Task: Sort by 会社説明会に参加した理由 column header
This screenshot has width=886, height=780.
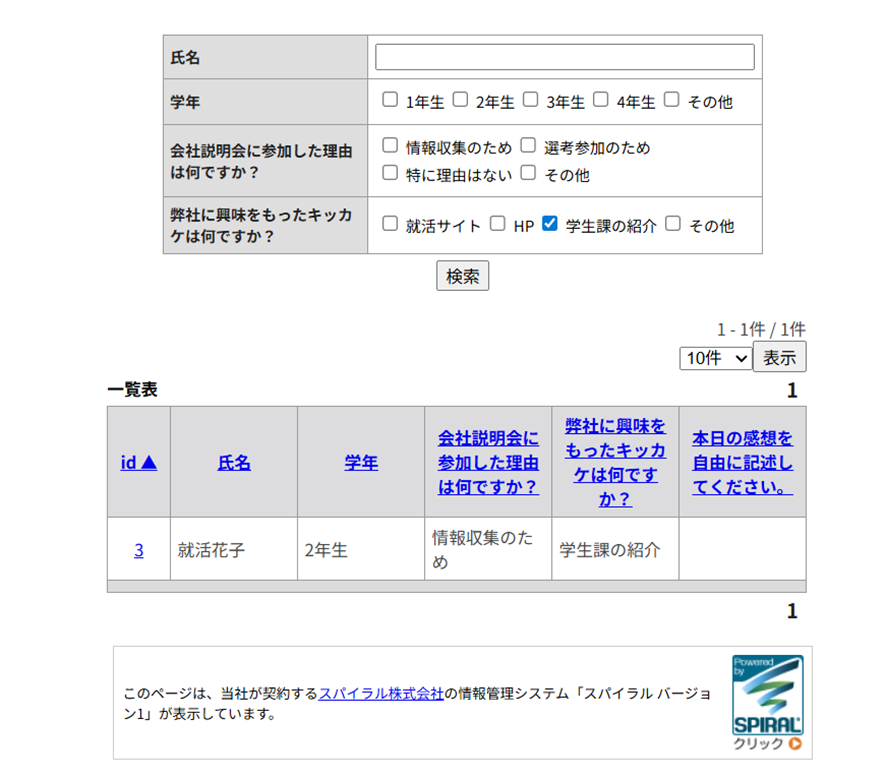Action: [488, 462]
